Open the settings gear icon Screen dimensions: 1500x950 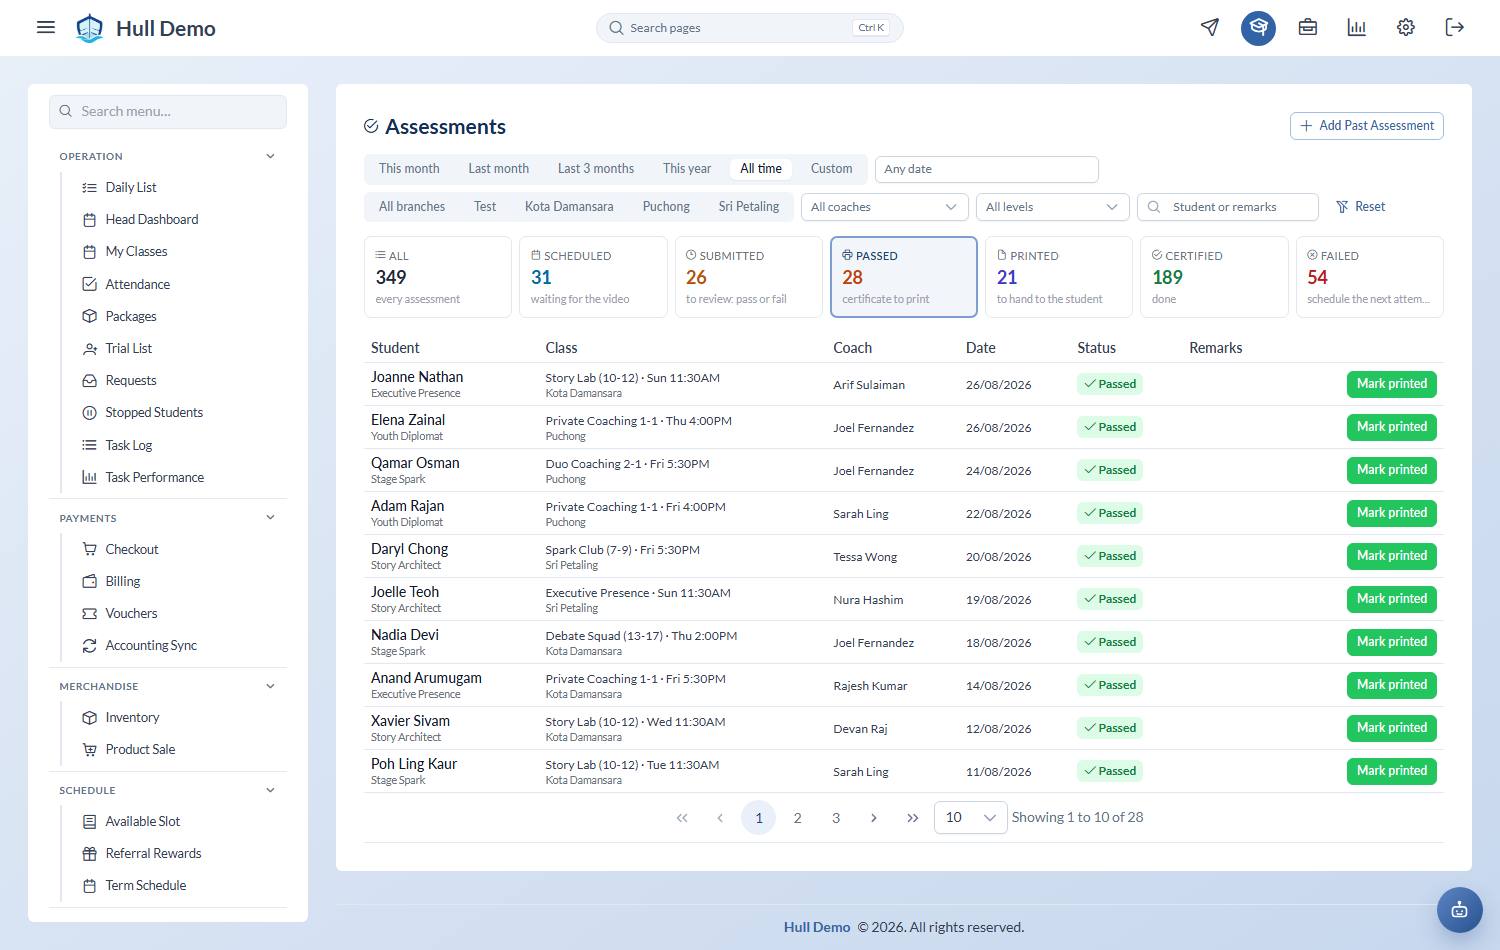(x=1405, y=27)
